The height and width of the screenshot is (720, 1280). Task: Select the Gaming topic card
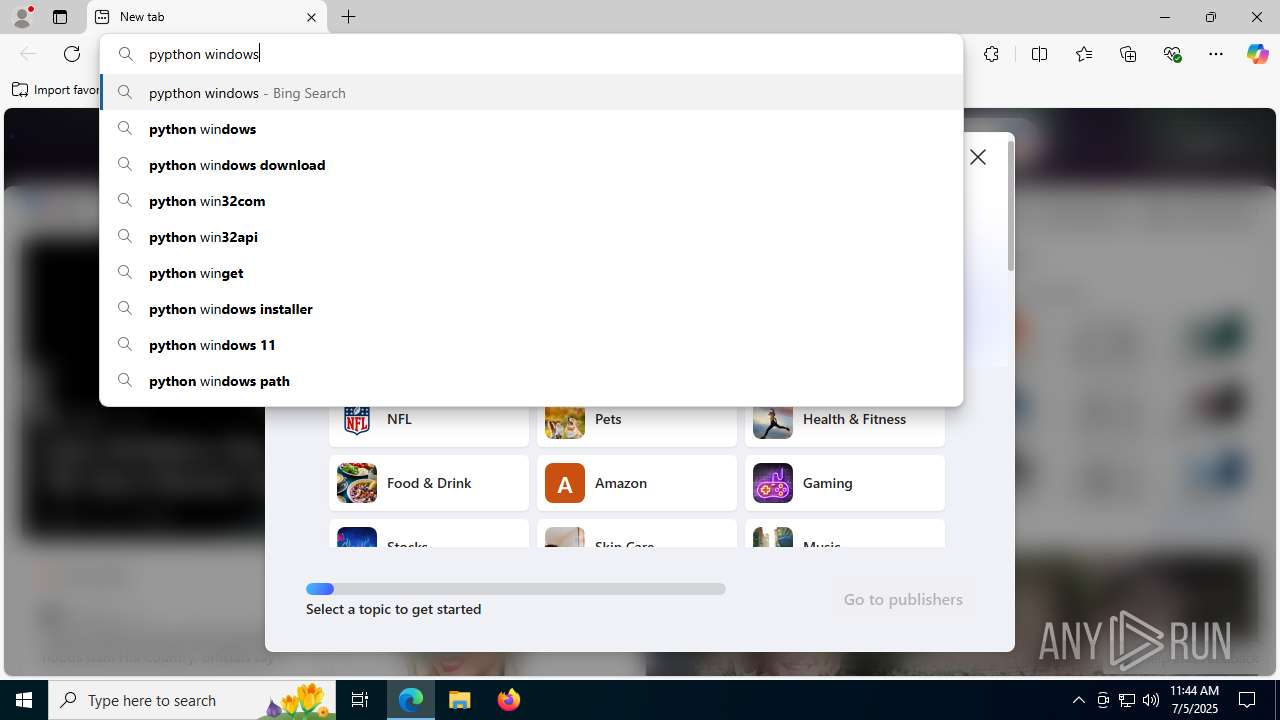845,483
